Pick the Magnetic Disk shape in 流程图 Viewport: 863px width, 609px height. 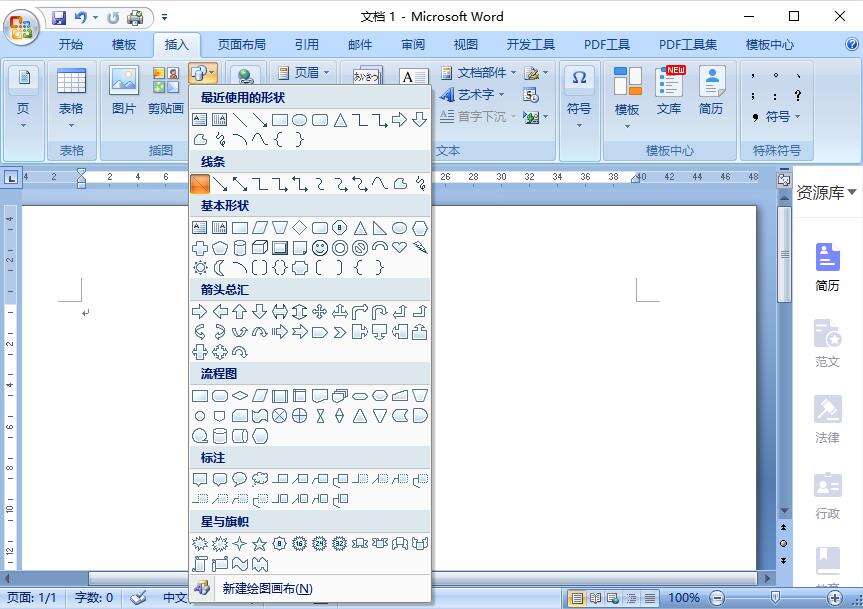point(220,436)
